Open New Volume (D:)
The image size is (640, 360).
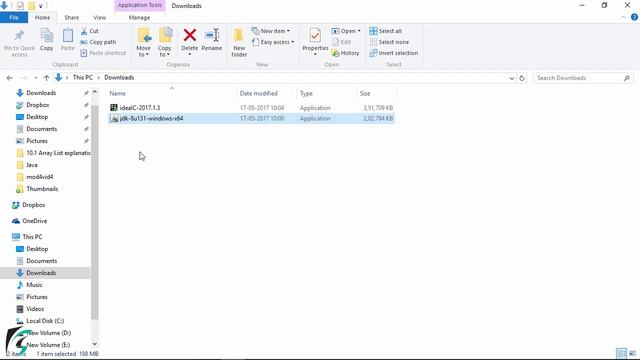point(49,333)
